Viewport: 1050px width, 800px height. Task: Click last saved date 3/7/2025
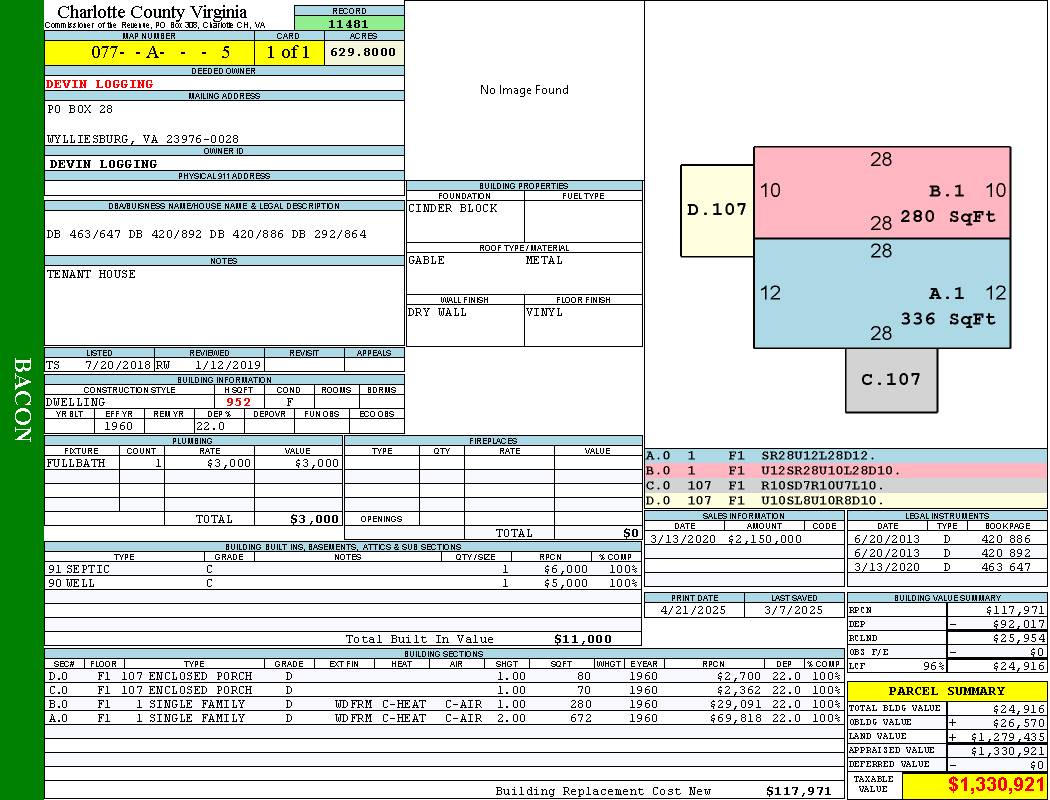[794, 611]
